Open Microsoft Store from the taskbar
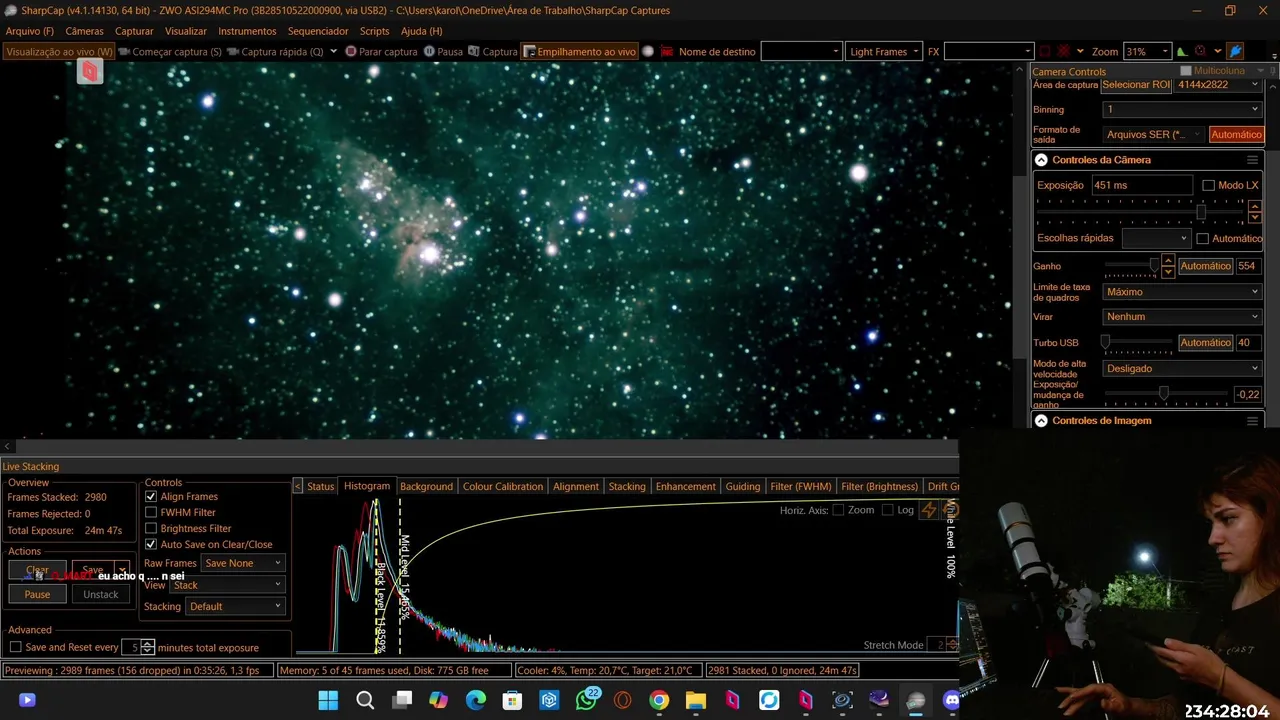This screenshot has width=1280, height=720. pos(512,700)
